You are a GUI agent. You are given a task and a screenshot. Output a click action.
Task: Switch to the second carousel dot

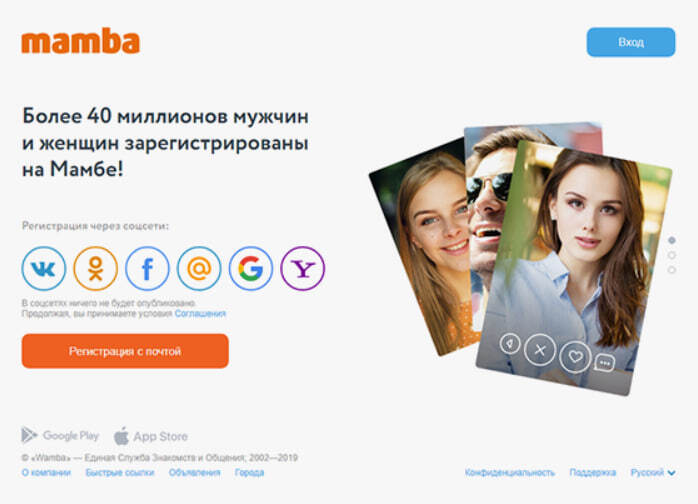pyautogui.click(x=672, y=255)
